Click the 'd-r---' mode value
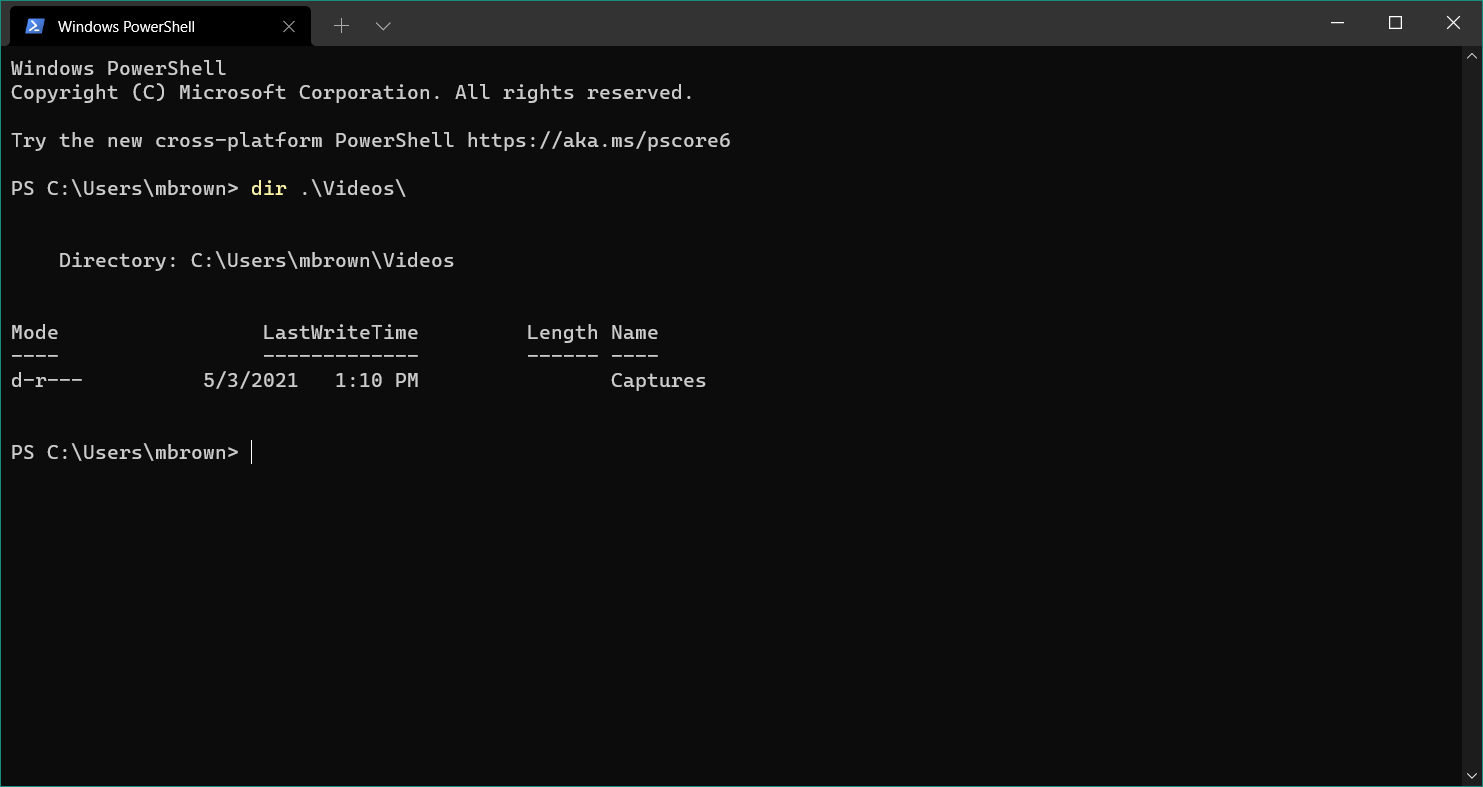The width and height of the screenshot is (1483, 787). coord(47,381)
